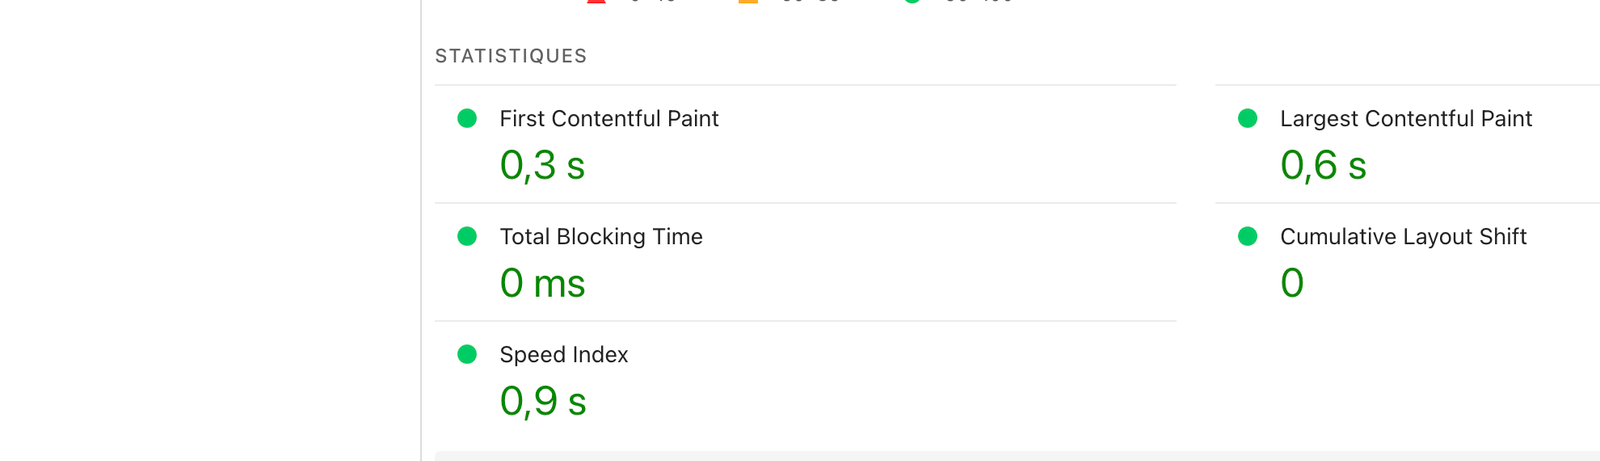Click the 0,3 s First Contentful Paint value
1600x461 pixels.
coord(542,166)
